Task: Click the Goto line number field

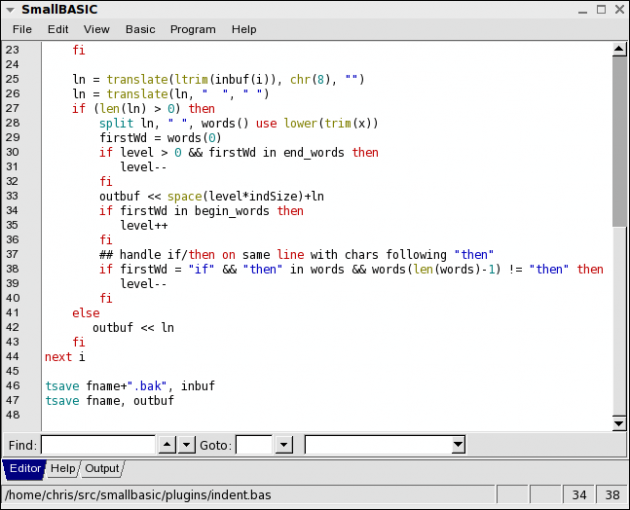Action: [x=254, y=445]
